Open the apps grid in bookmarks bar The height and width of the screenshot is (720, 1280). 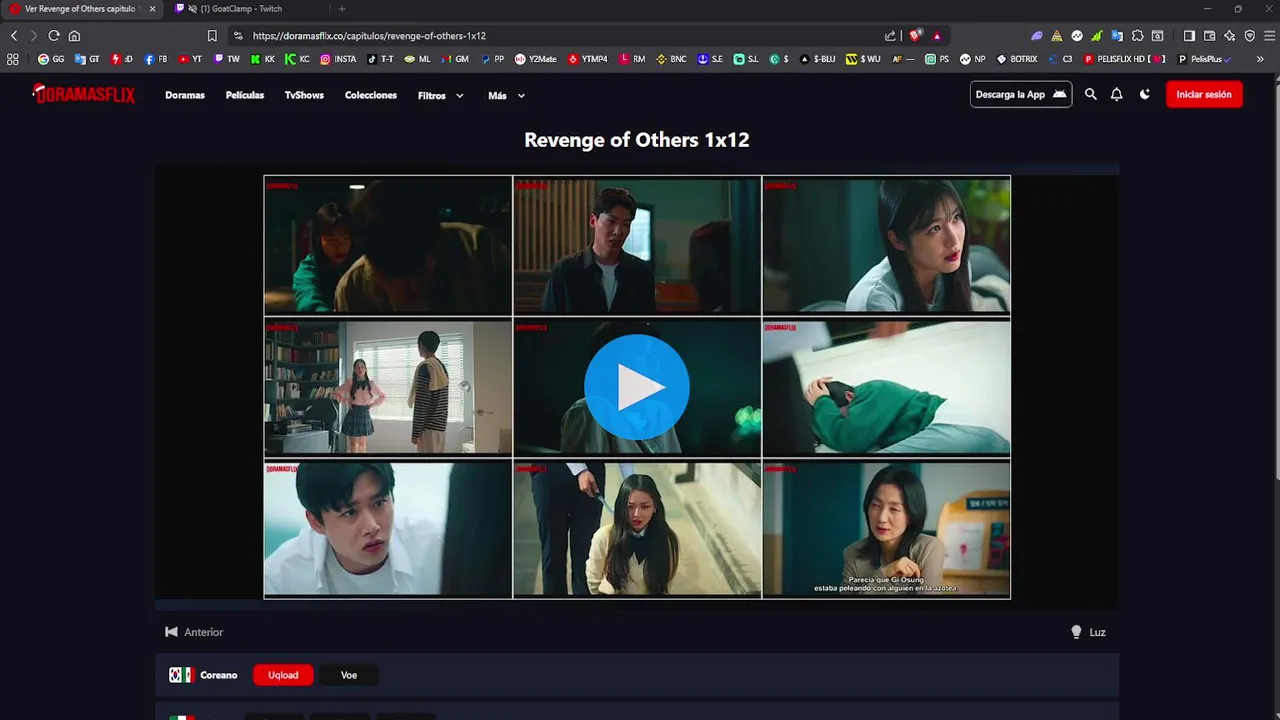pyautogui.click(x=13, y=59)
